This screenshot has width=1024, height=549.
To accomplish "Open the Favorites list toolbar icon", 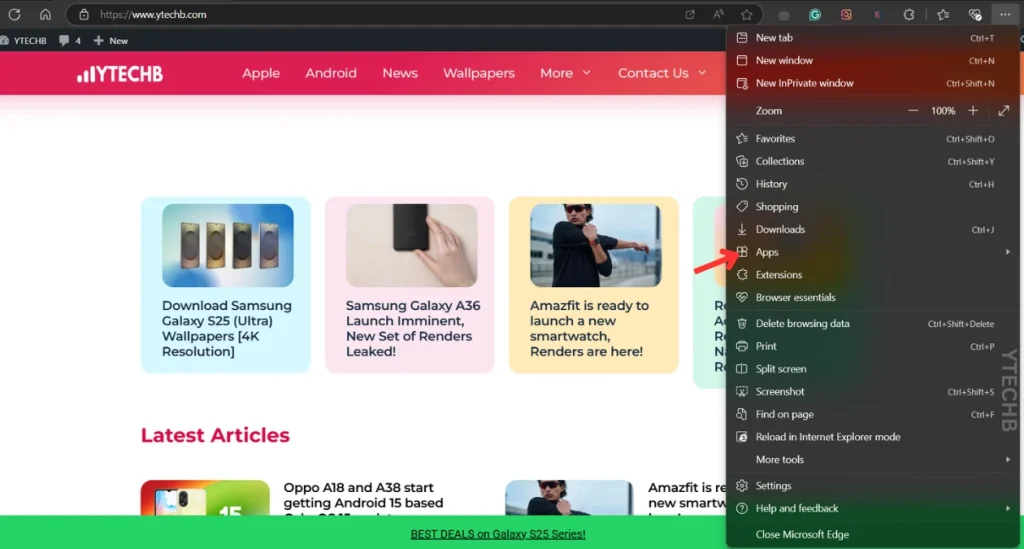I will point(943,14).
